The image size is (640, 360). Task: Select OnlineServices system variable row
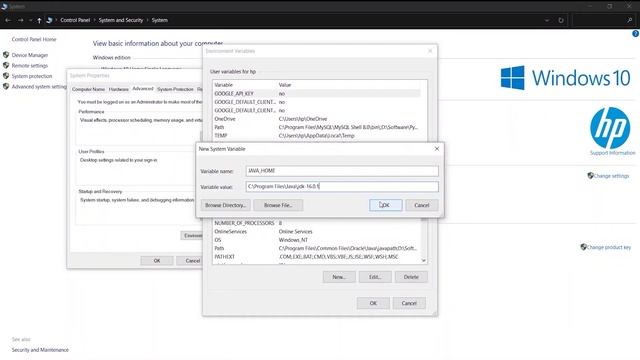coord(317,231)
